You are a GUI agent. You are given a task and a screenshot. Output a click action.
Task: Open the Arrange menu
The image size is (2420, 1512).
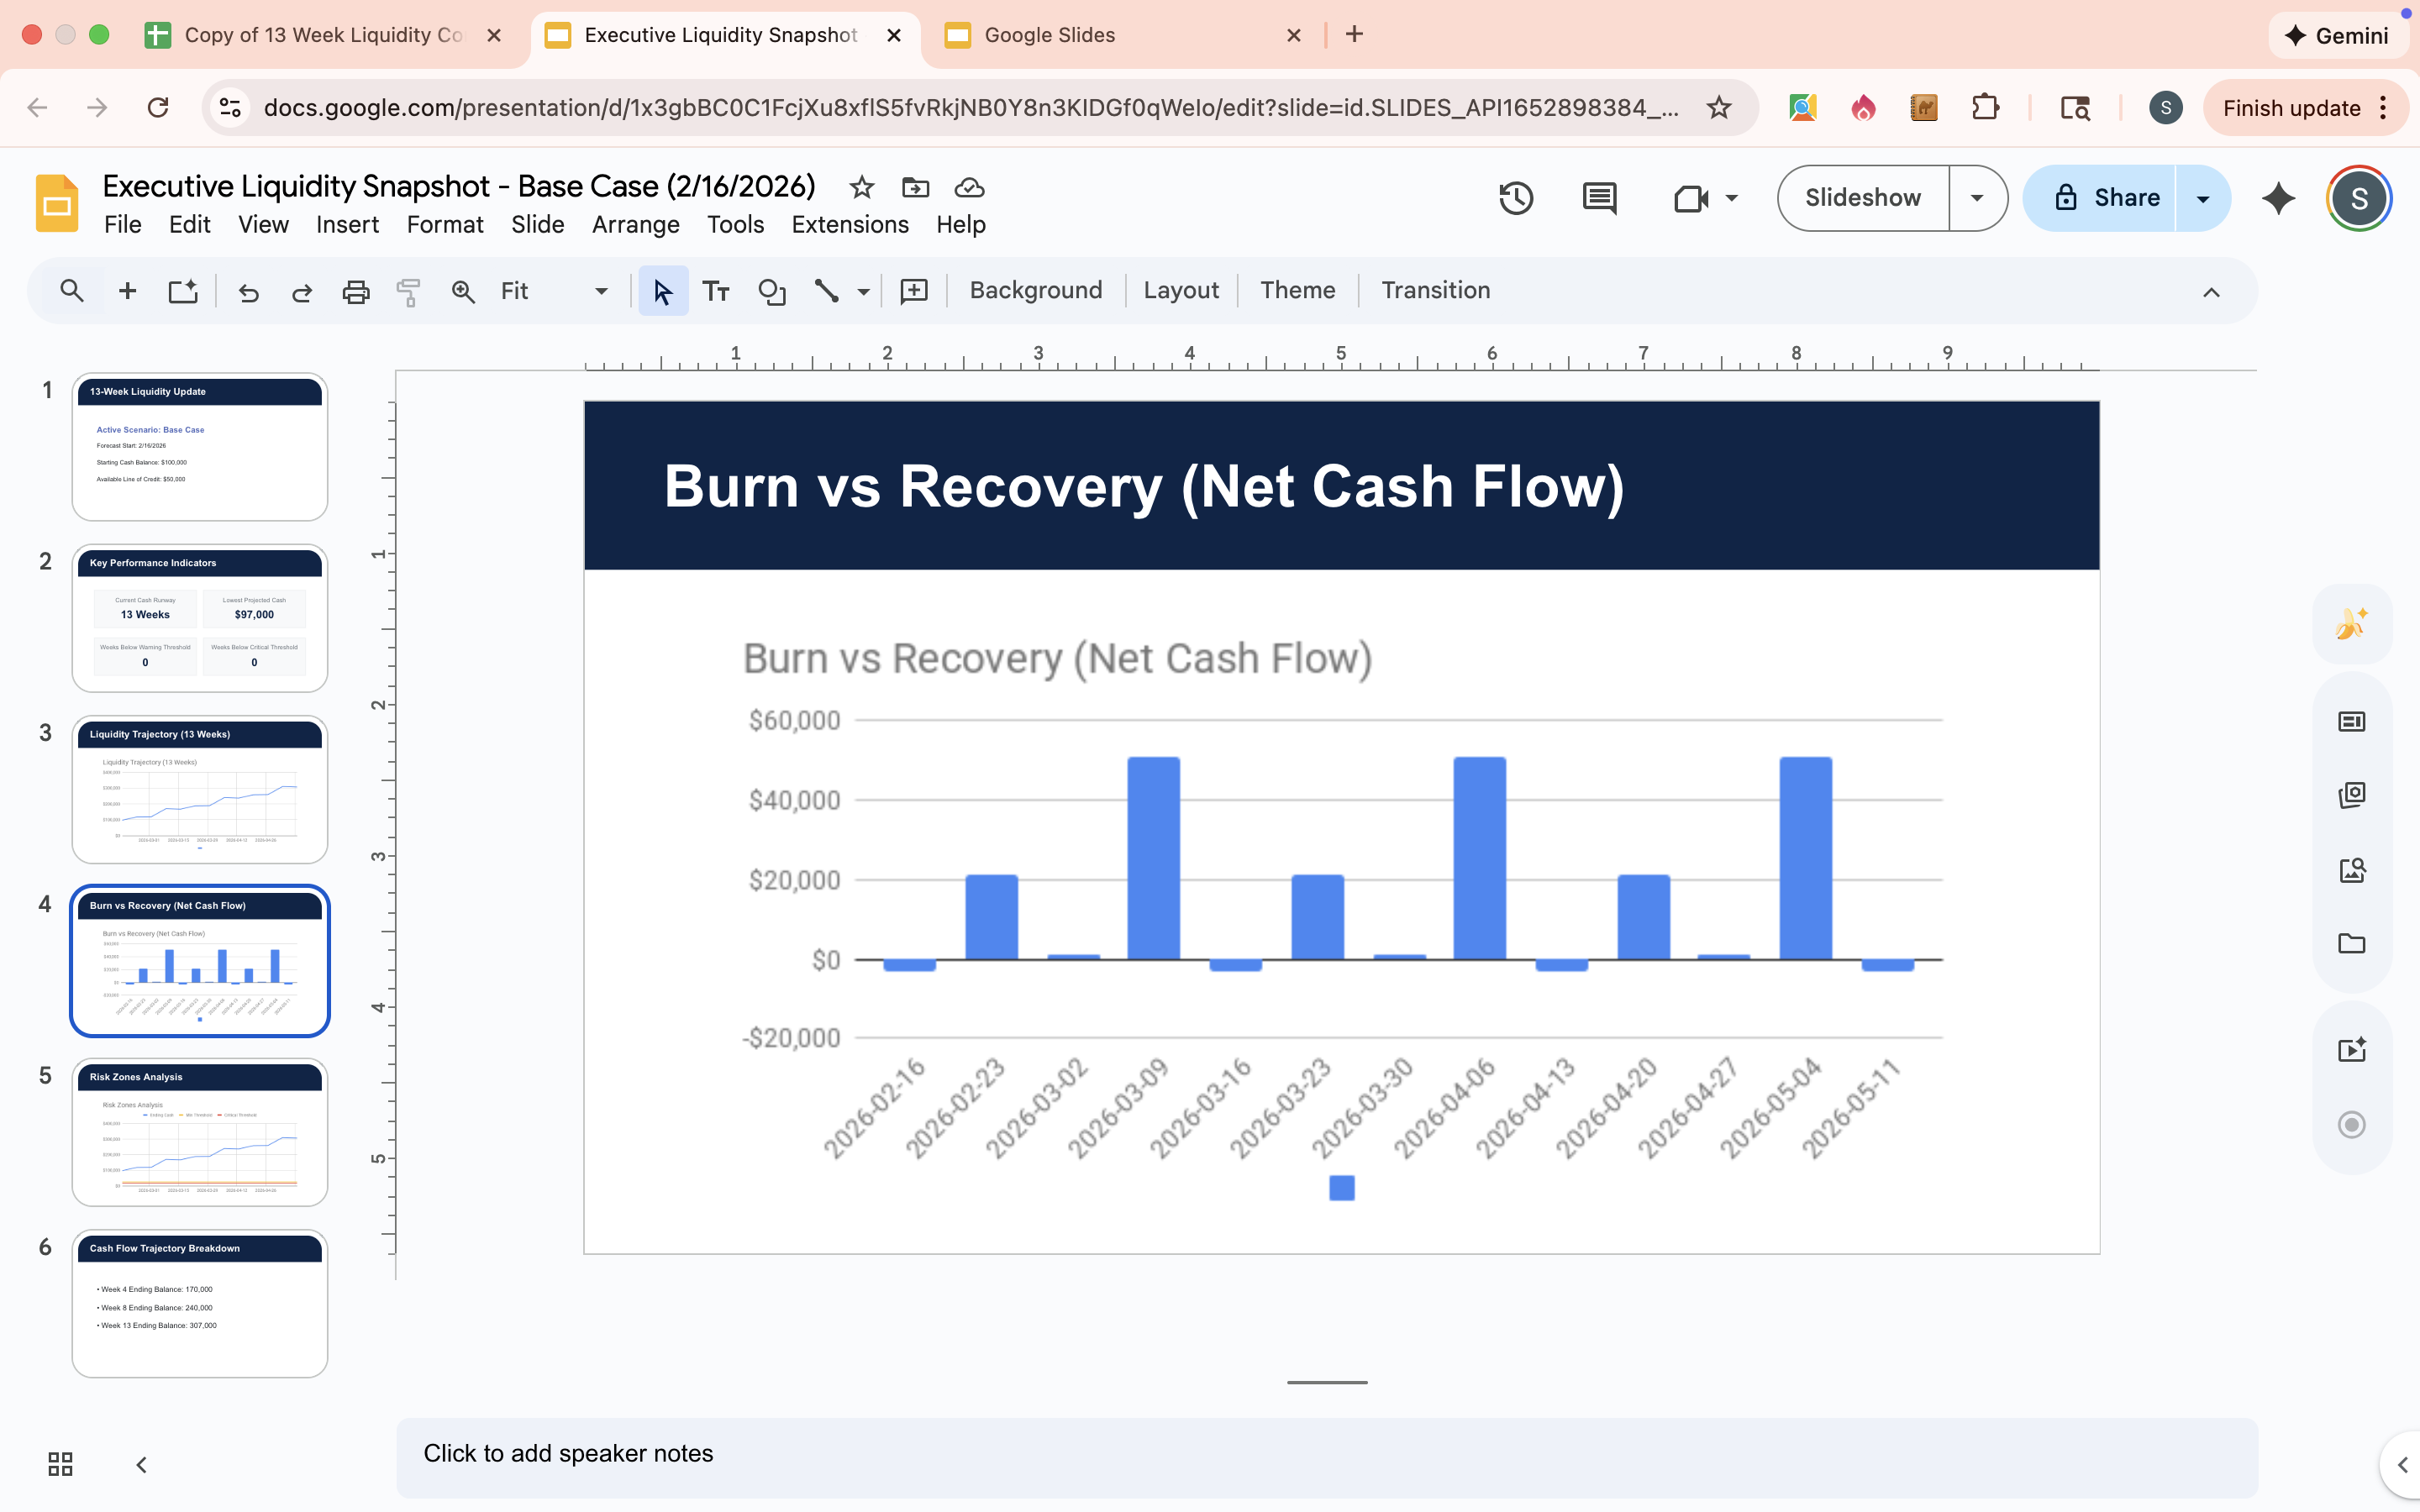(635, 225)
